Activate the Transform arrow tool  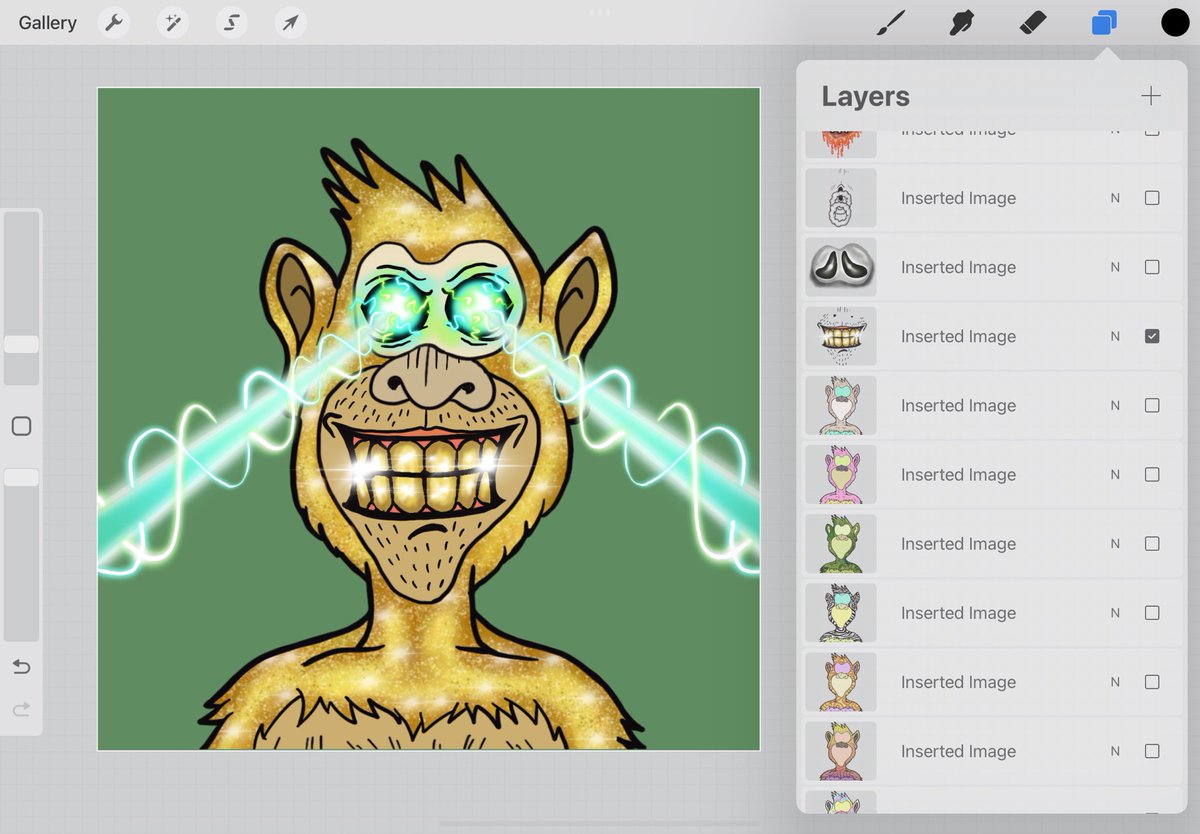coord(290,22)
